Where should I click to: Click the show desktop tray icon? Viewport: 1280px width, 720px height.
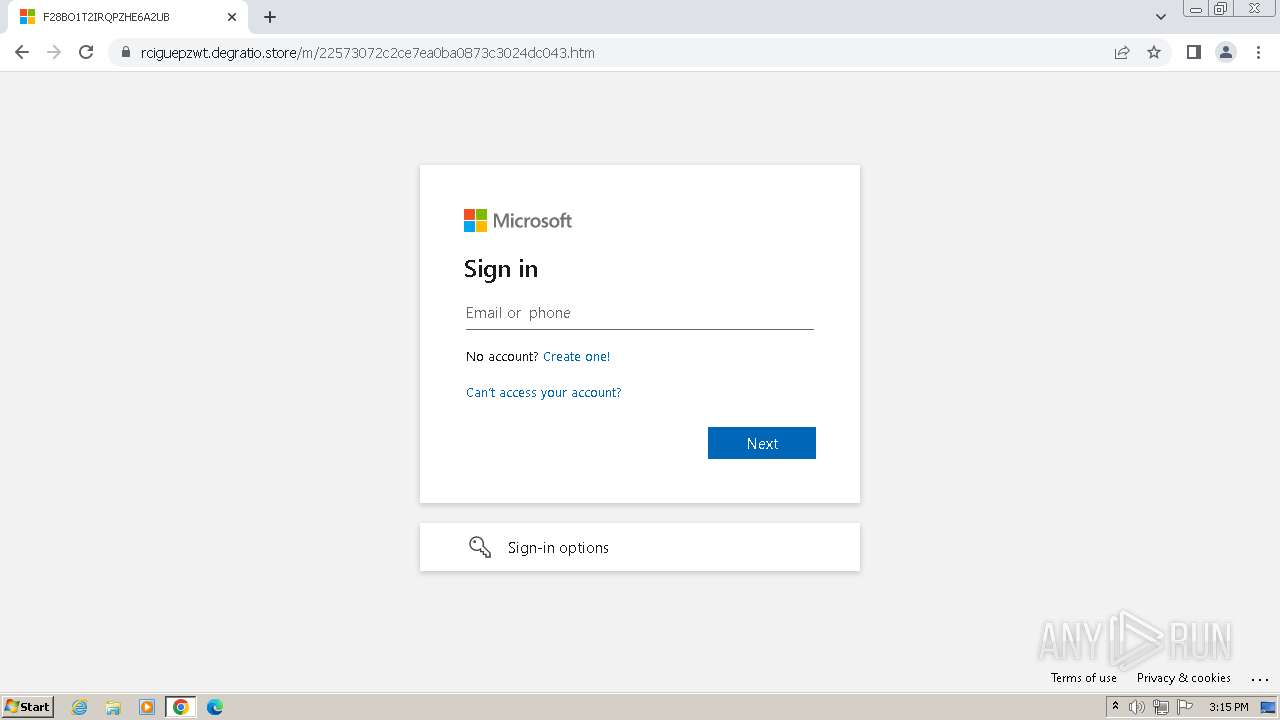click(x=1268, y=707)
